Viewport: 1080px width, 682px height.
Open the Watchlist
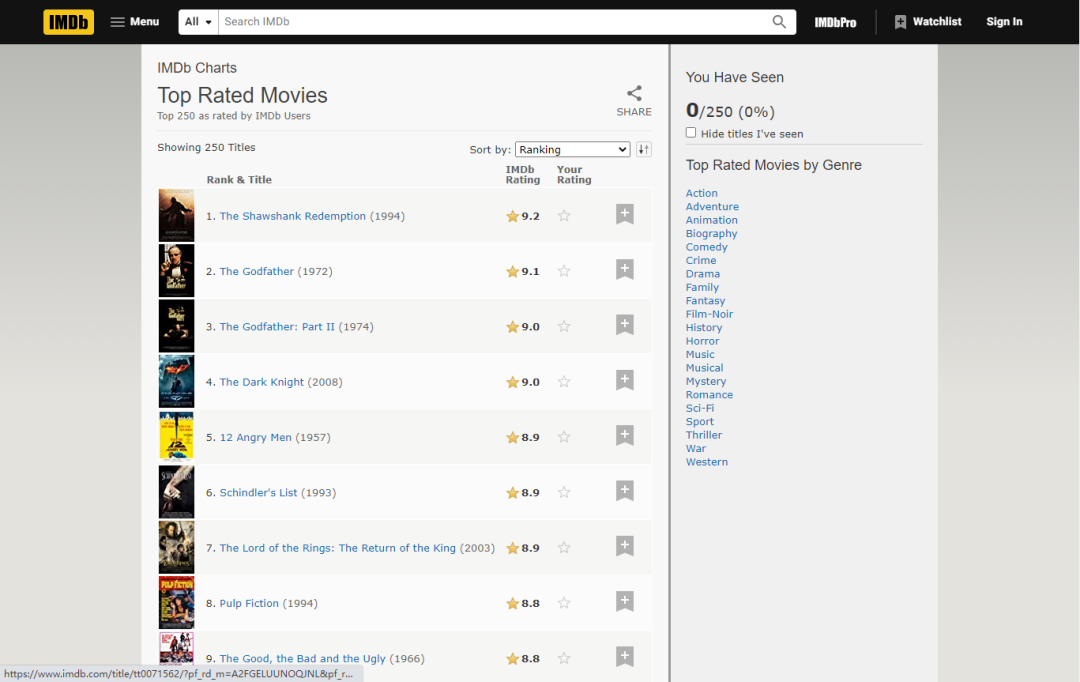point(928,22)
